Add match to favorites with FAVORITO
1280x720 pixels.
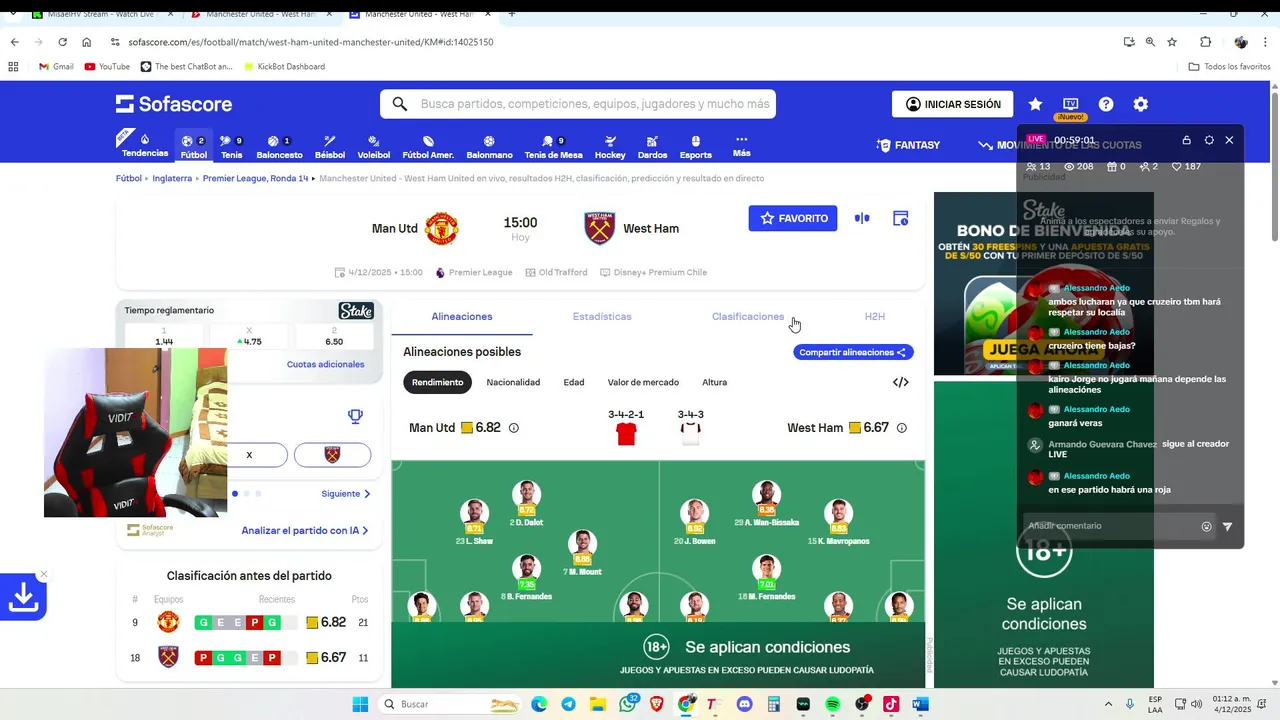(793, 218)
